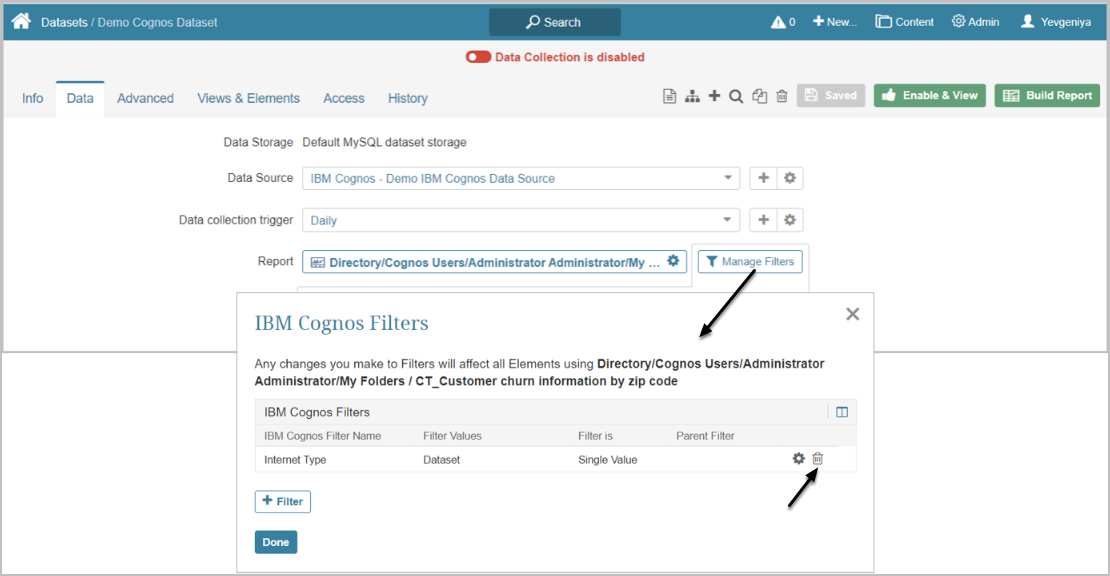Add a new data source with plus button
1110x576 pixels.
763,178
